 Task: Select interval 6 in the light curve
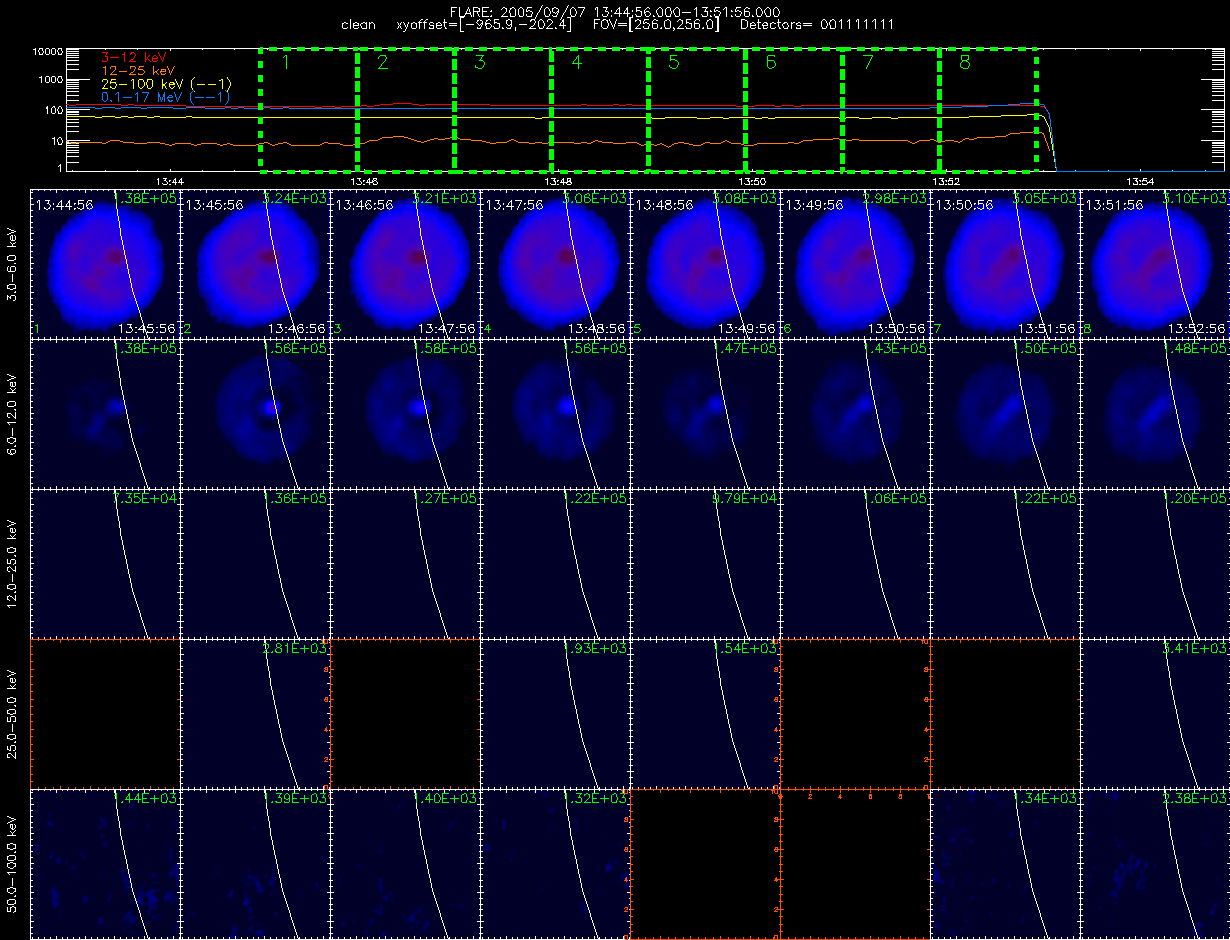(x=794, y=108)
